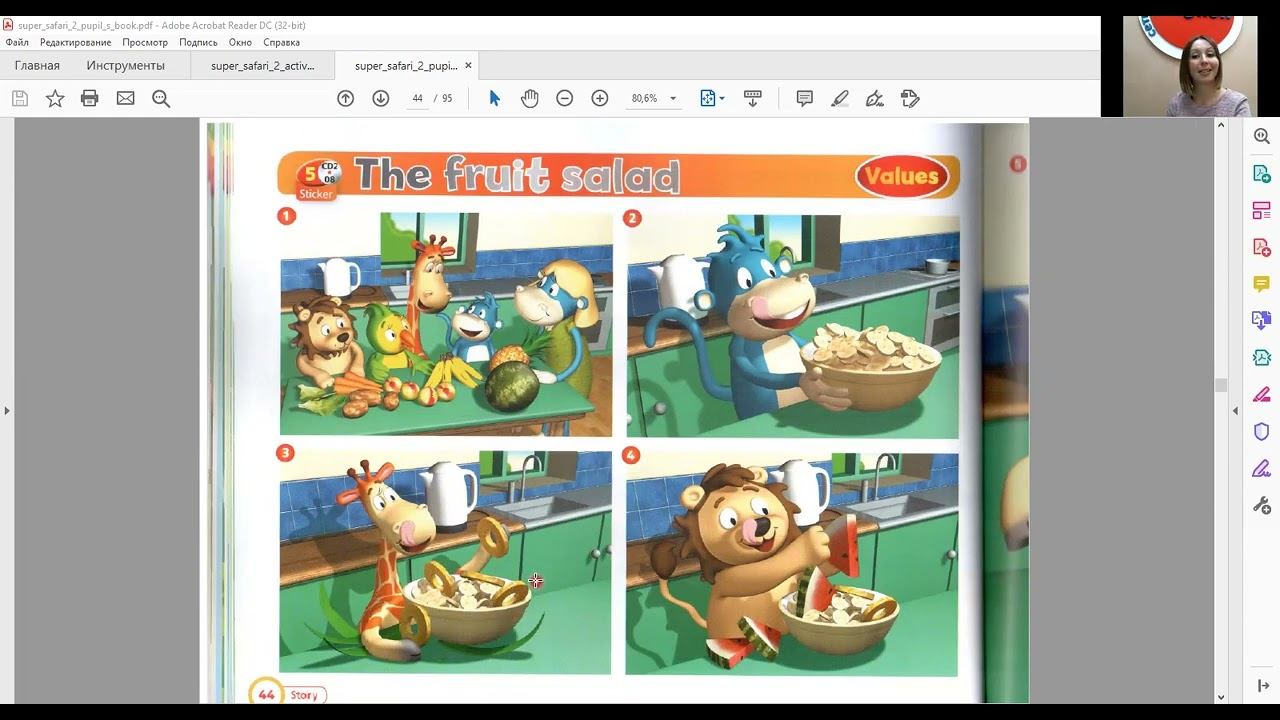Click story picture 3 with the giraffe
This screenshot has height=720, width=1280.
tap(445, 562)
